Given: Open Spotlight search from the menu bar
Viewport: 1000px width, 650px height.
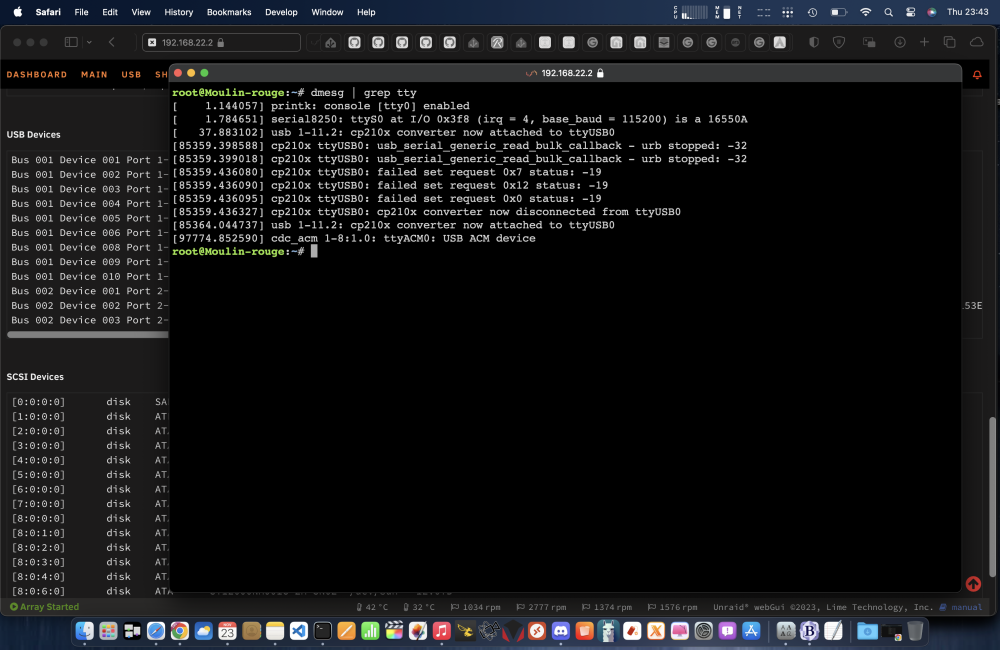Looking at the screenshot, I should coord(888,12).
